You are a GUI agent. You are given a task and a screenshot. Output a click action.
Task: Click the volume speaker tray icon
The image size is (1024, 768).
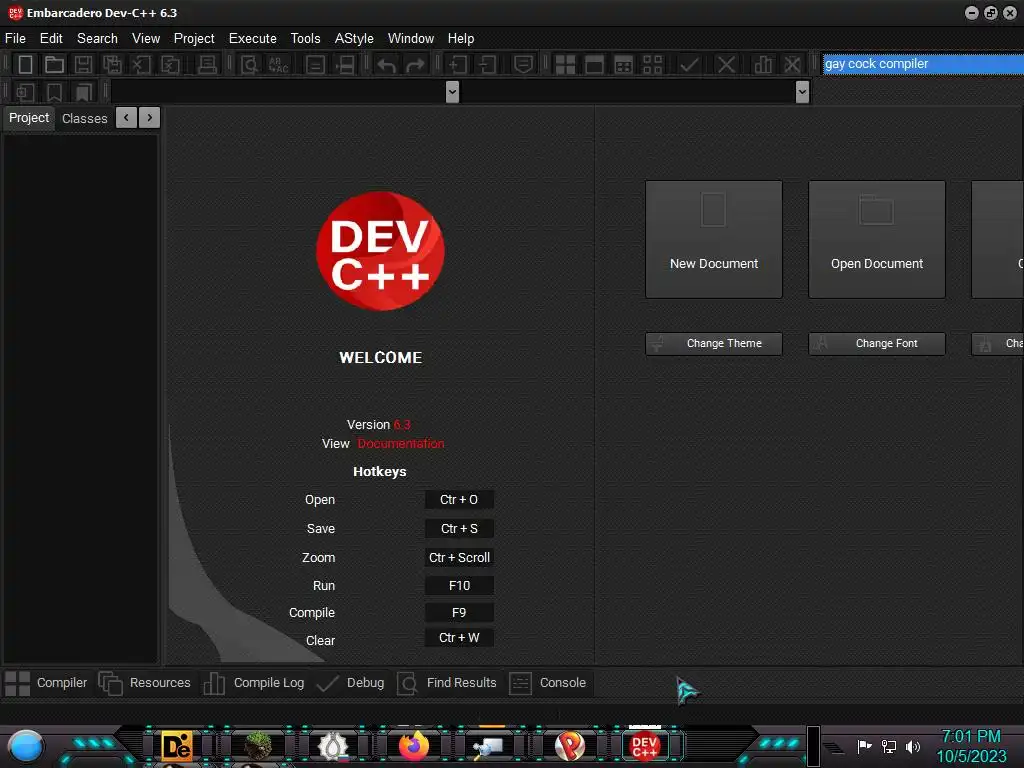[913, 746]
